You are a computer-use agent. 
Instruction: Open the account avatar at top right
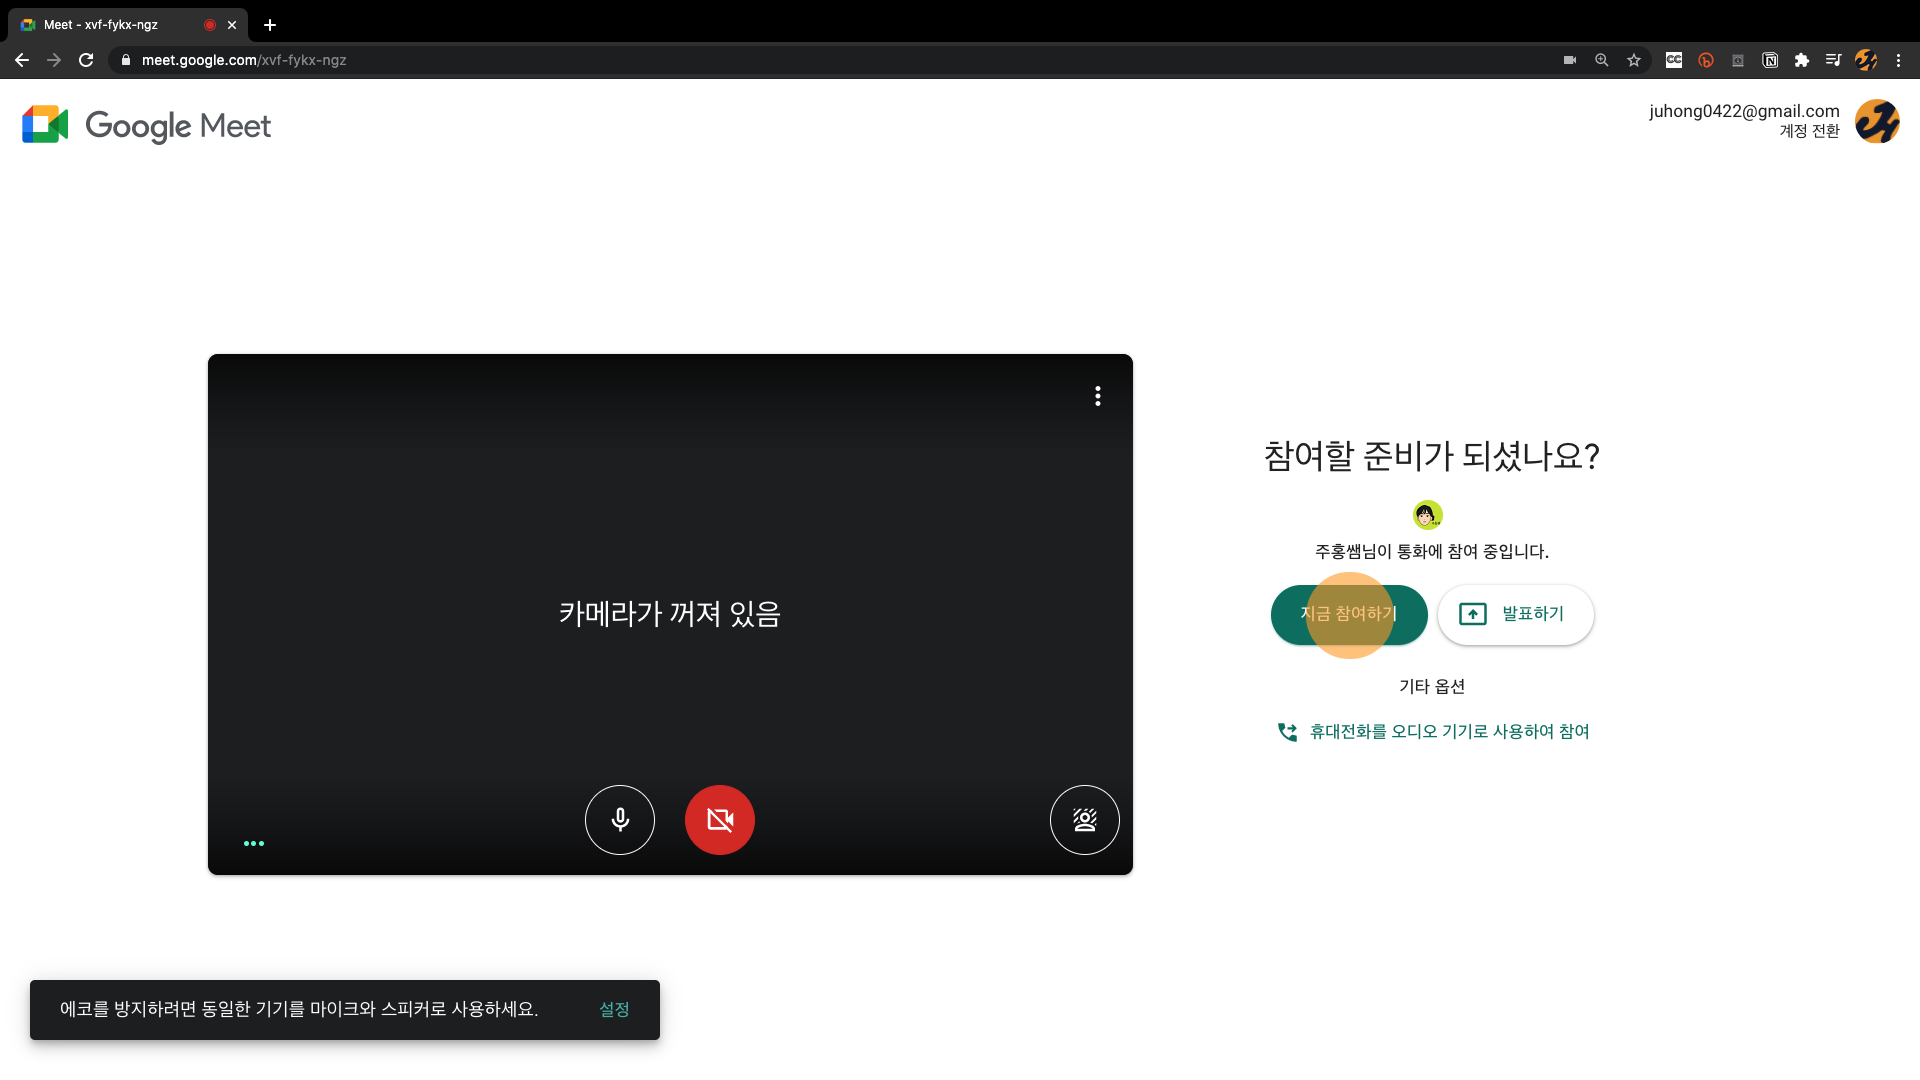pos(1877,122)
